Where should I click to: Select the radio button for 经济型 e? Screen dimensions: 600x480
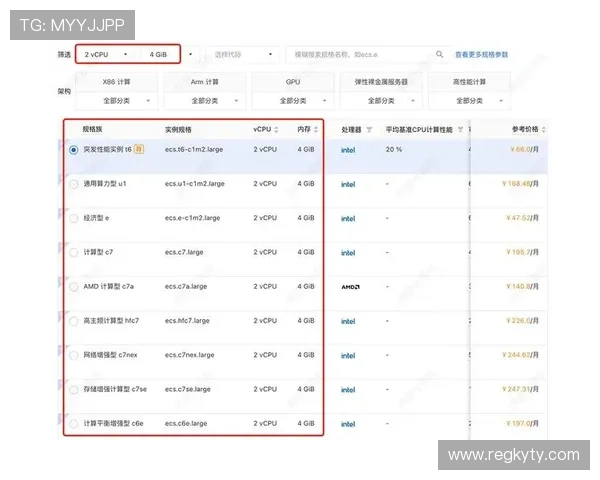coord(73,219)
